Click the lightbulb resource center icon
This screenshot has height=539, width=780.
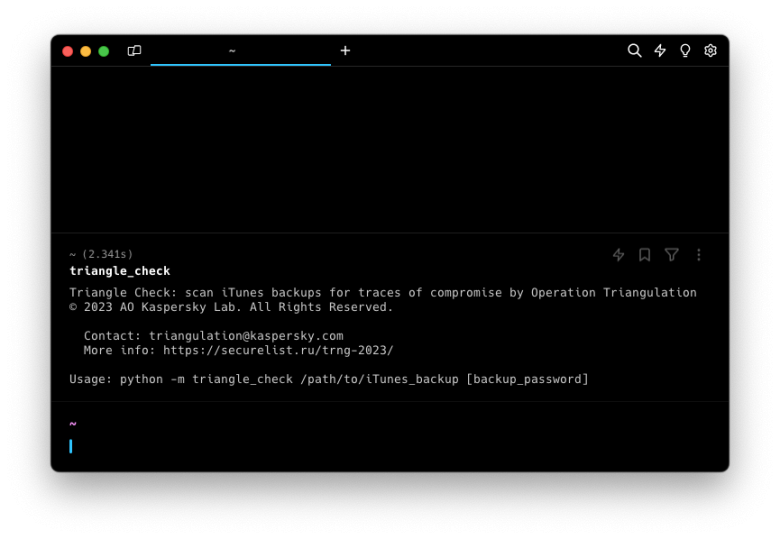point(685,51)
